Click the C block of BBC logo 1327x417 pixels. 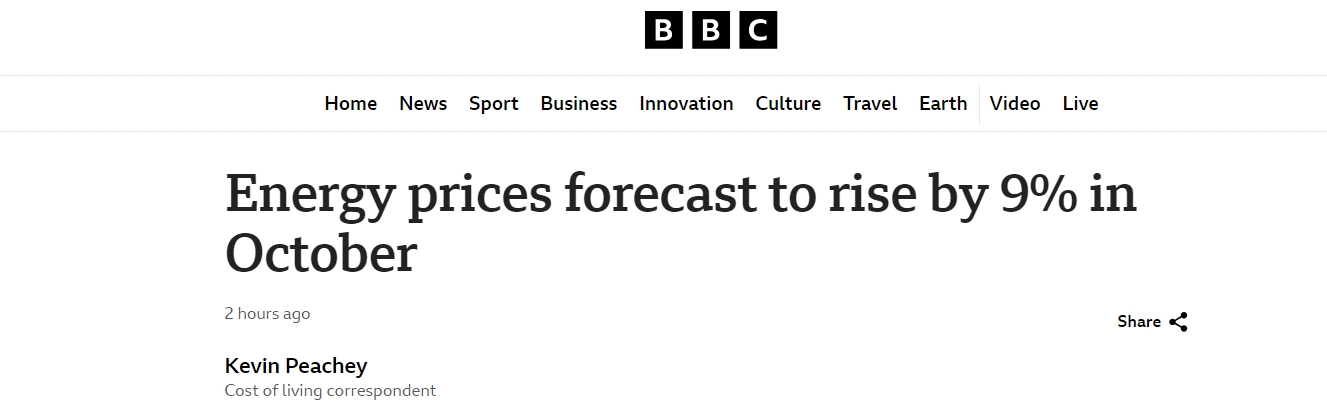click(x=758, y=31)
